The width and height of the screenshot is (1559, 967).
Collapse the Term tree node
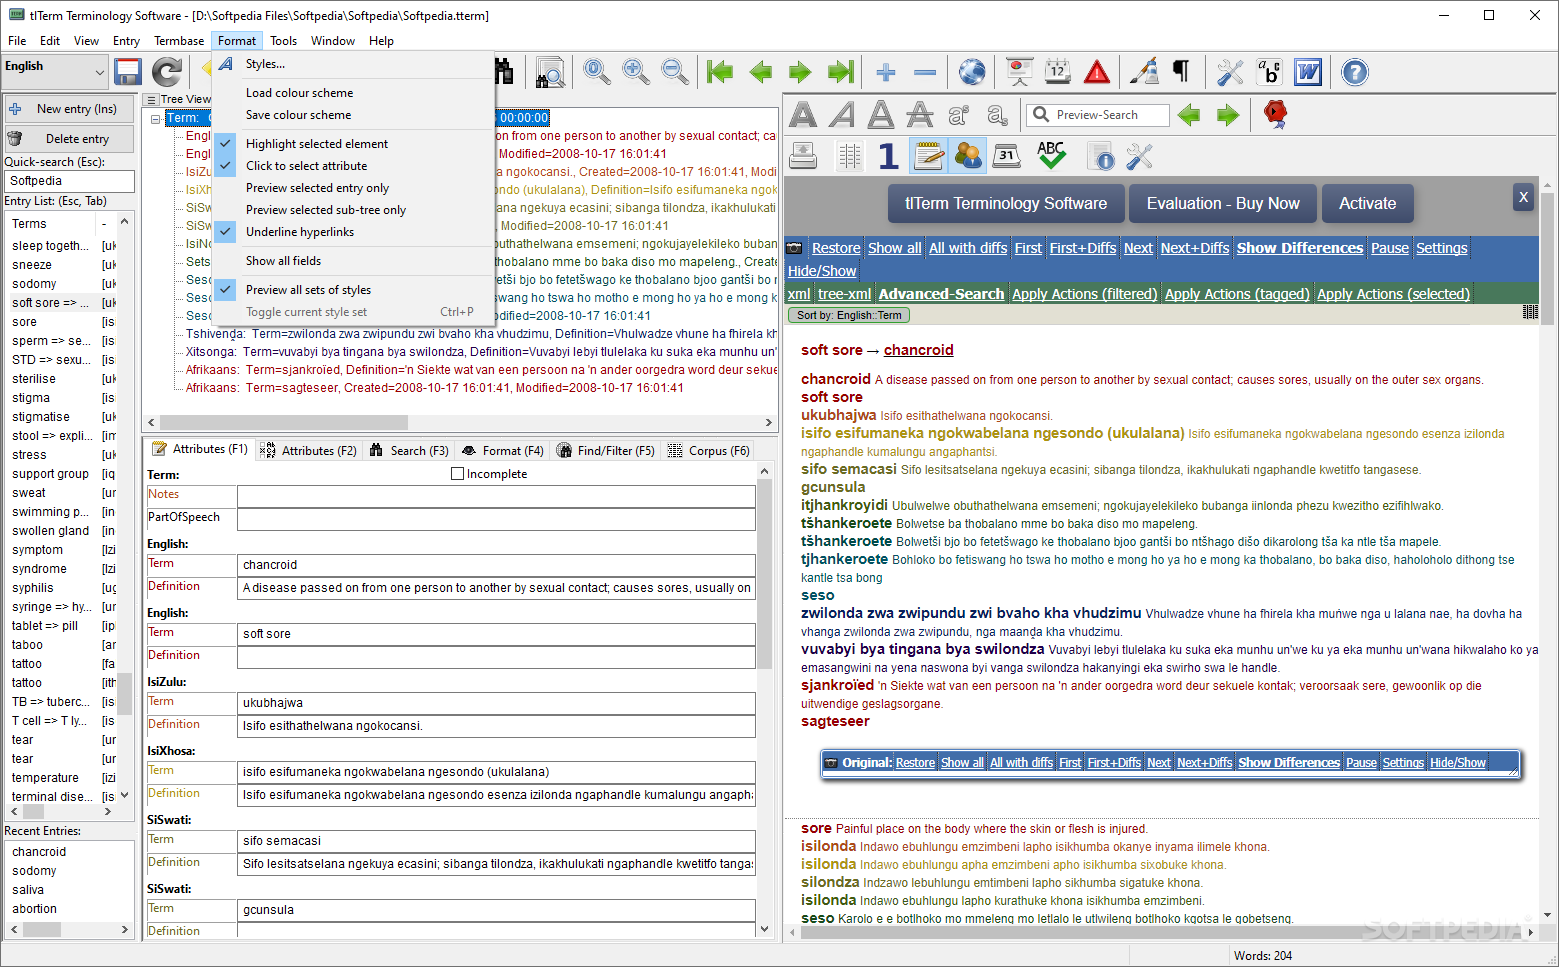click(156, 118)
